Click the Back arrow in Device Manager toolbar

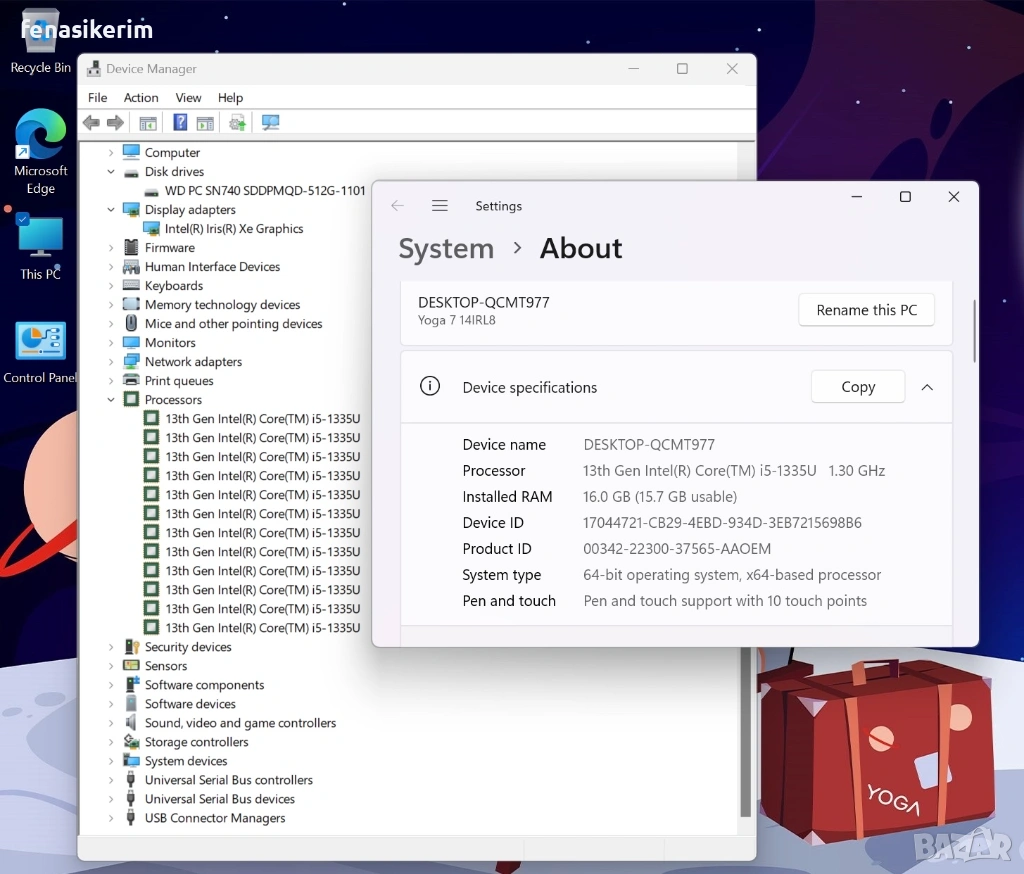(91, 123)
